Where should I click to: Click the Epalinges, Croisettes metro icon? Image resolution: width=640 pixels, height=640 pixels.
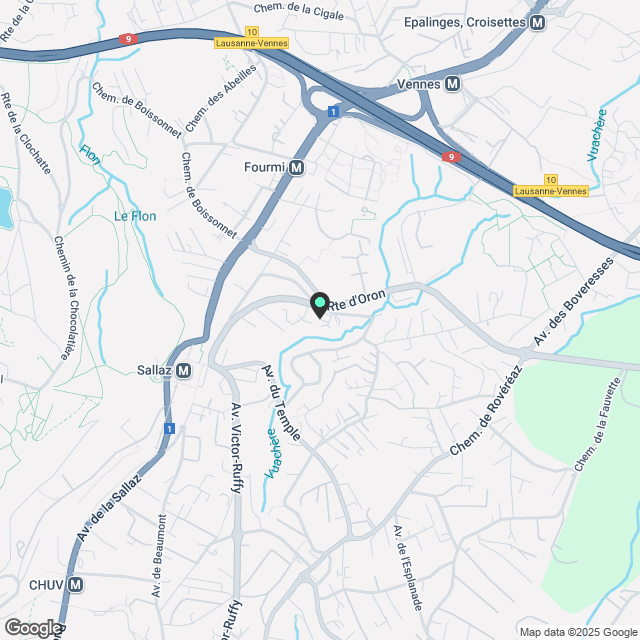point(538,22)
